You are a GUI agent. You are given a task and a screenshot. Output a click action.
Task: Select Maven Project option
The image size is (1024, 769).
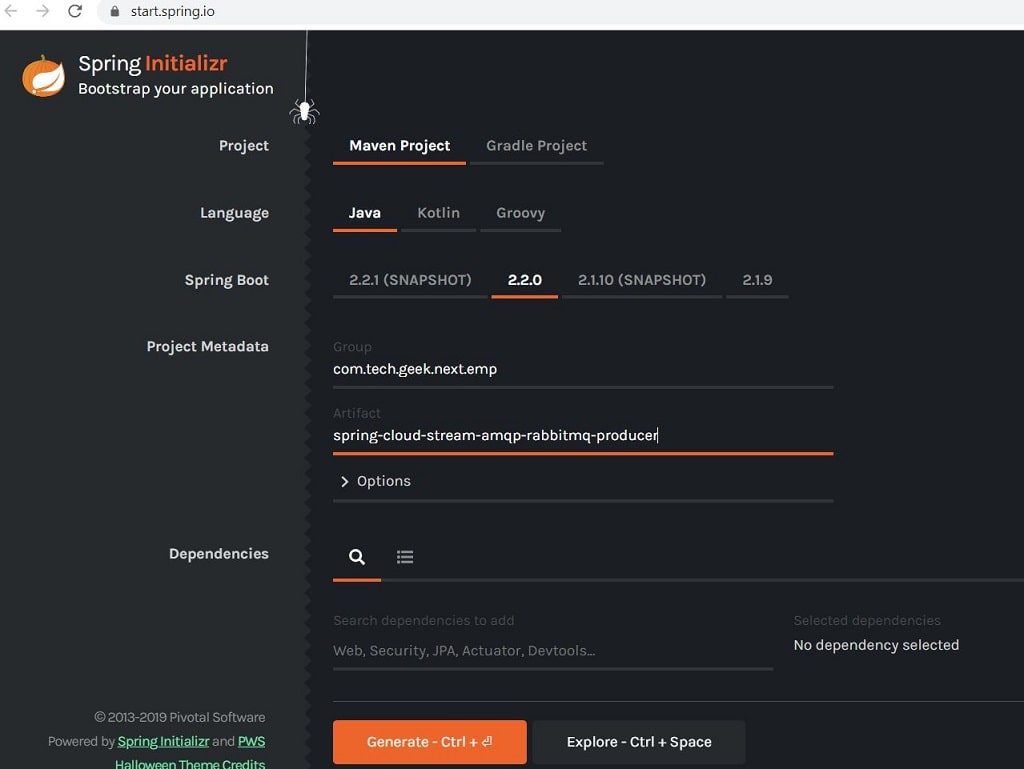coord(400,146)
